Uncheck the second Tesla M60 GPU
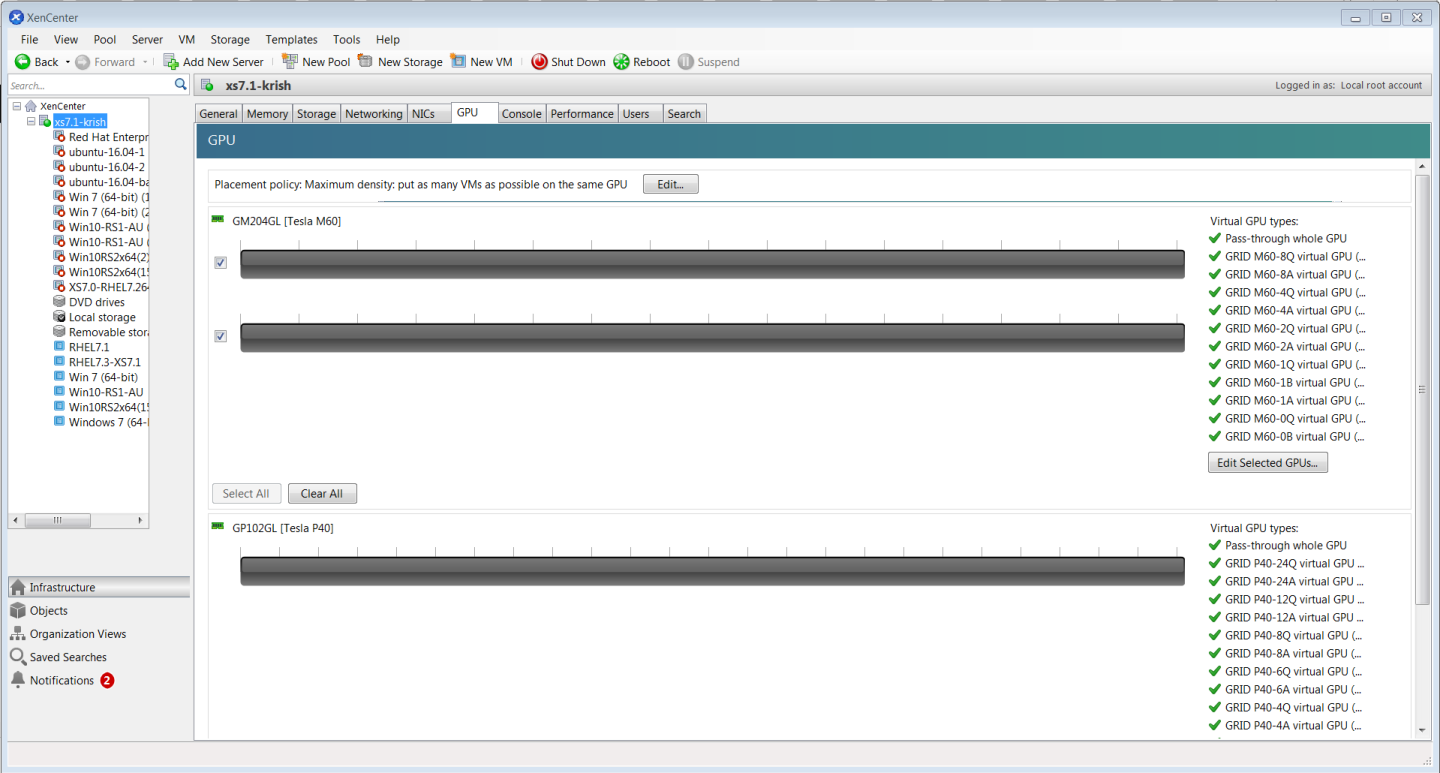 click(220, 336)
